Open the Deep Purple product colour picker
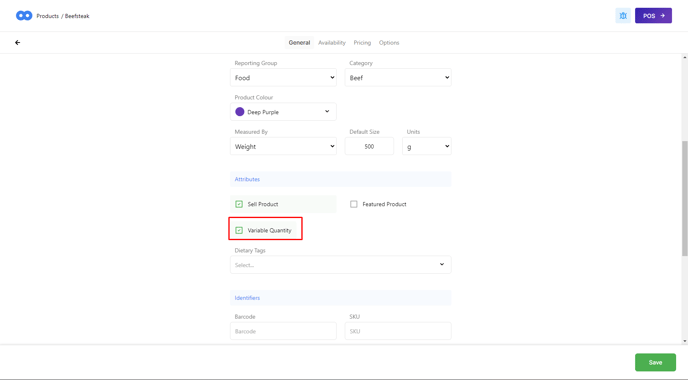Image resolution: width=688 pixels, height=380 pixels. [283, 112]
